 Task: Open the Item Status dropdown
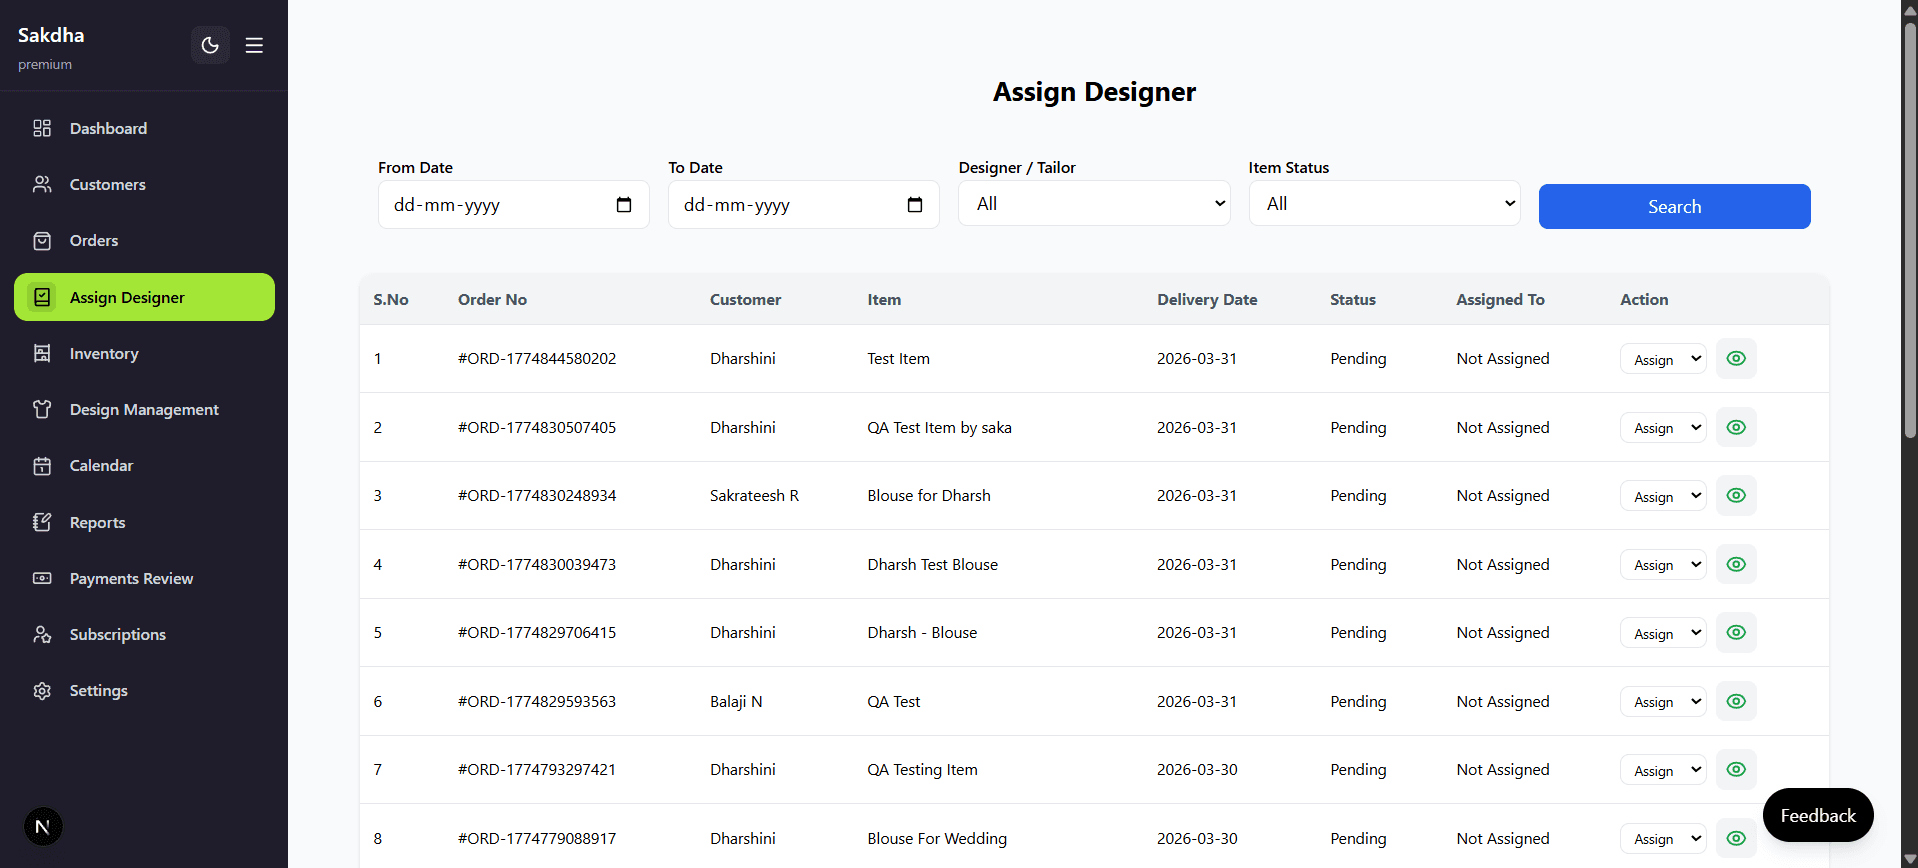click(1384, 203)
